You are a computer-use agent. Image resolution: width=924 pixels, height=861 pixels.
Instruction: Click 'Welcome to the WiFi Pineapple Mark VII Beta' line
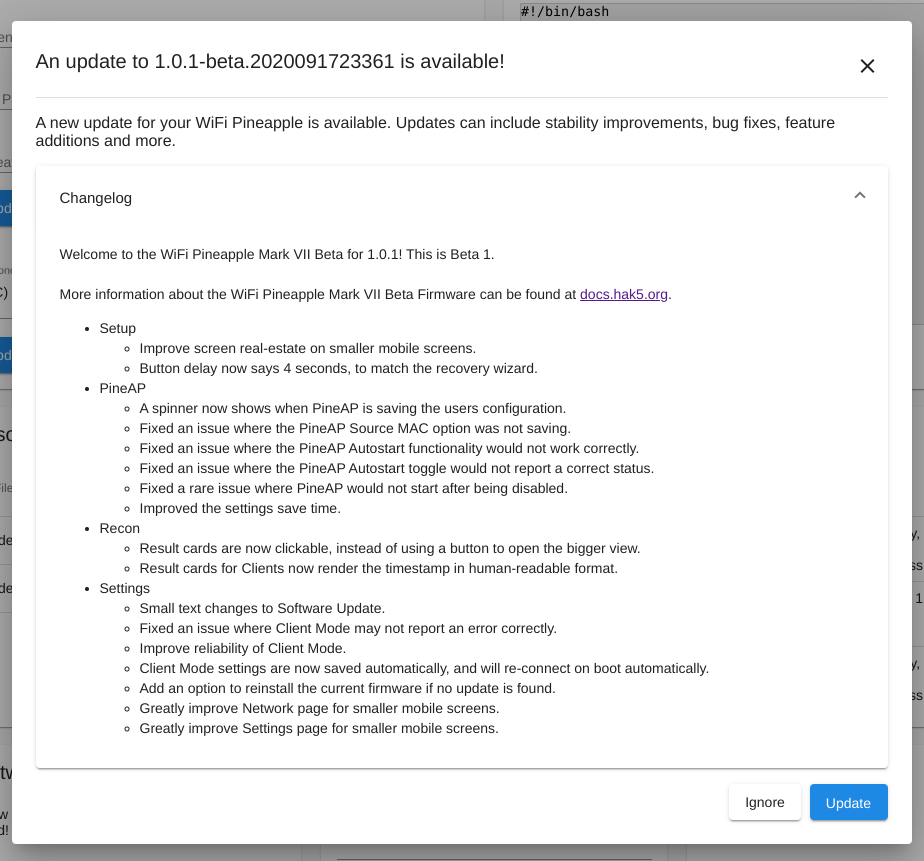(x=276, y=255)
